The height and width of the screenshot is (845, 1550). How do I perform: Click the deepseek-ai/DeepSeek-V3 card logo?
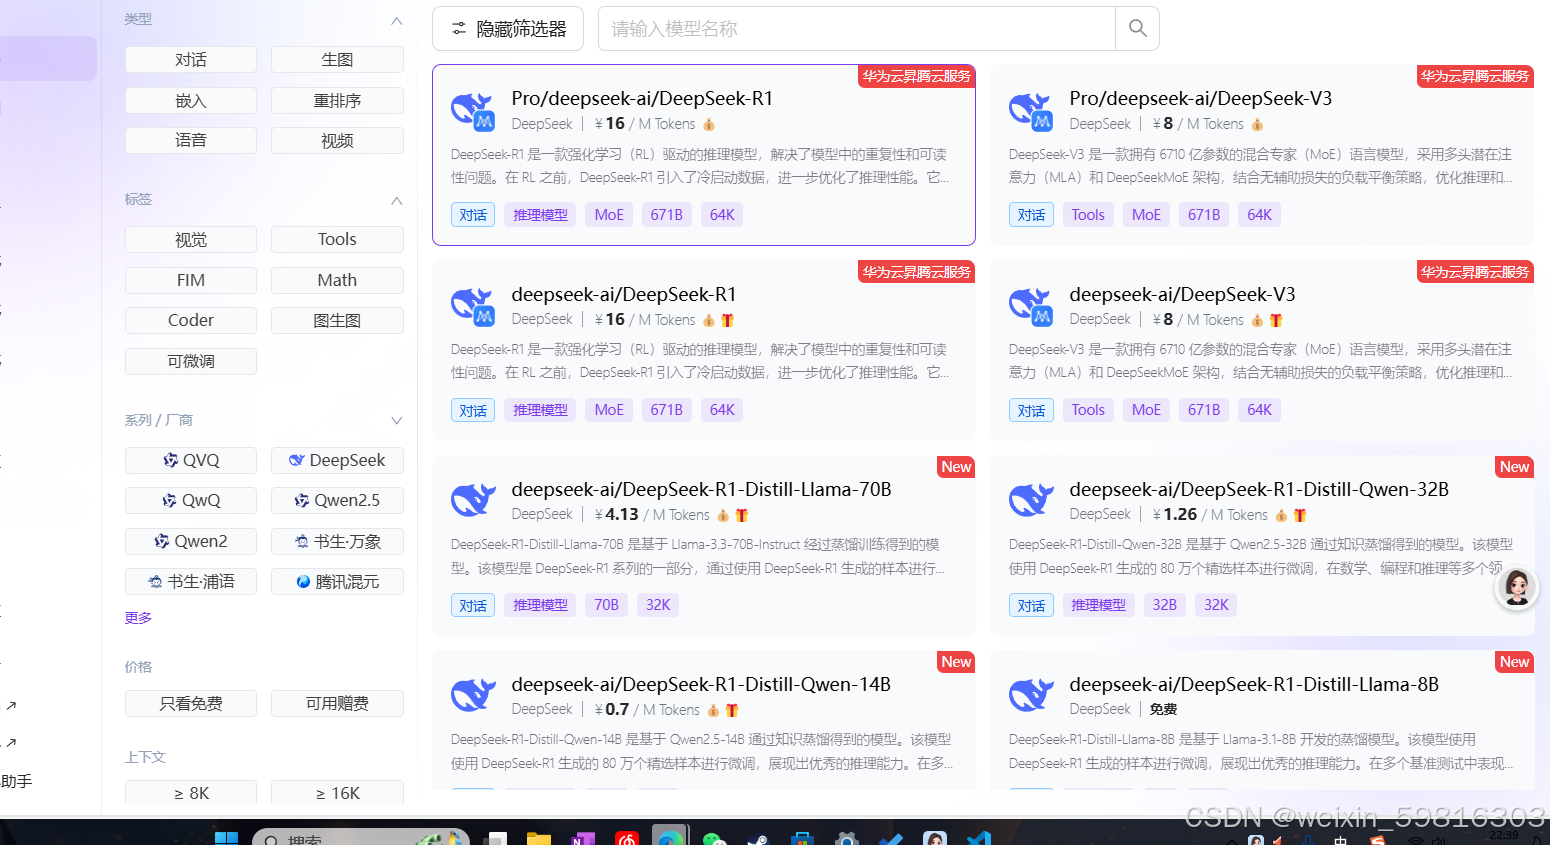tap(1031, 306)
